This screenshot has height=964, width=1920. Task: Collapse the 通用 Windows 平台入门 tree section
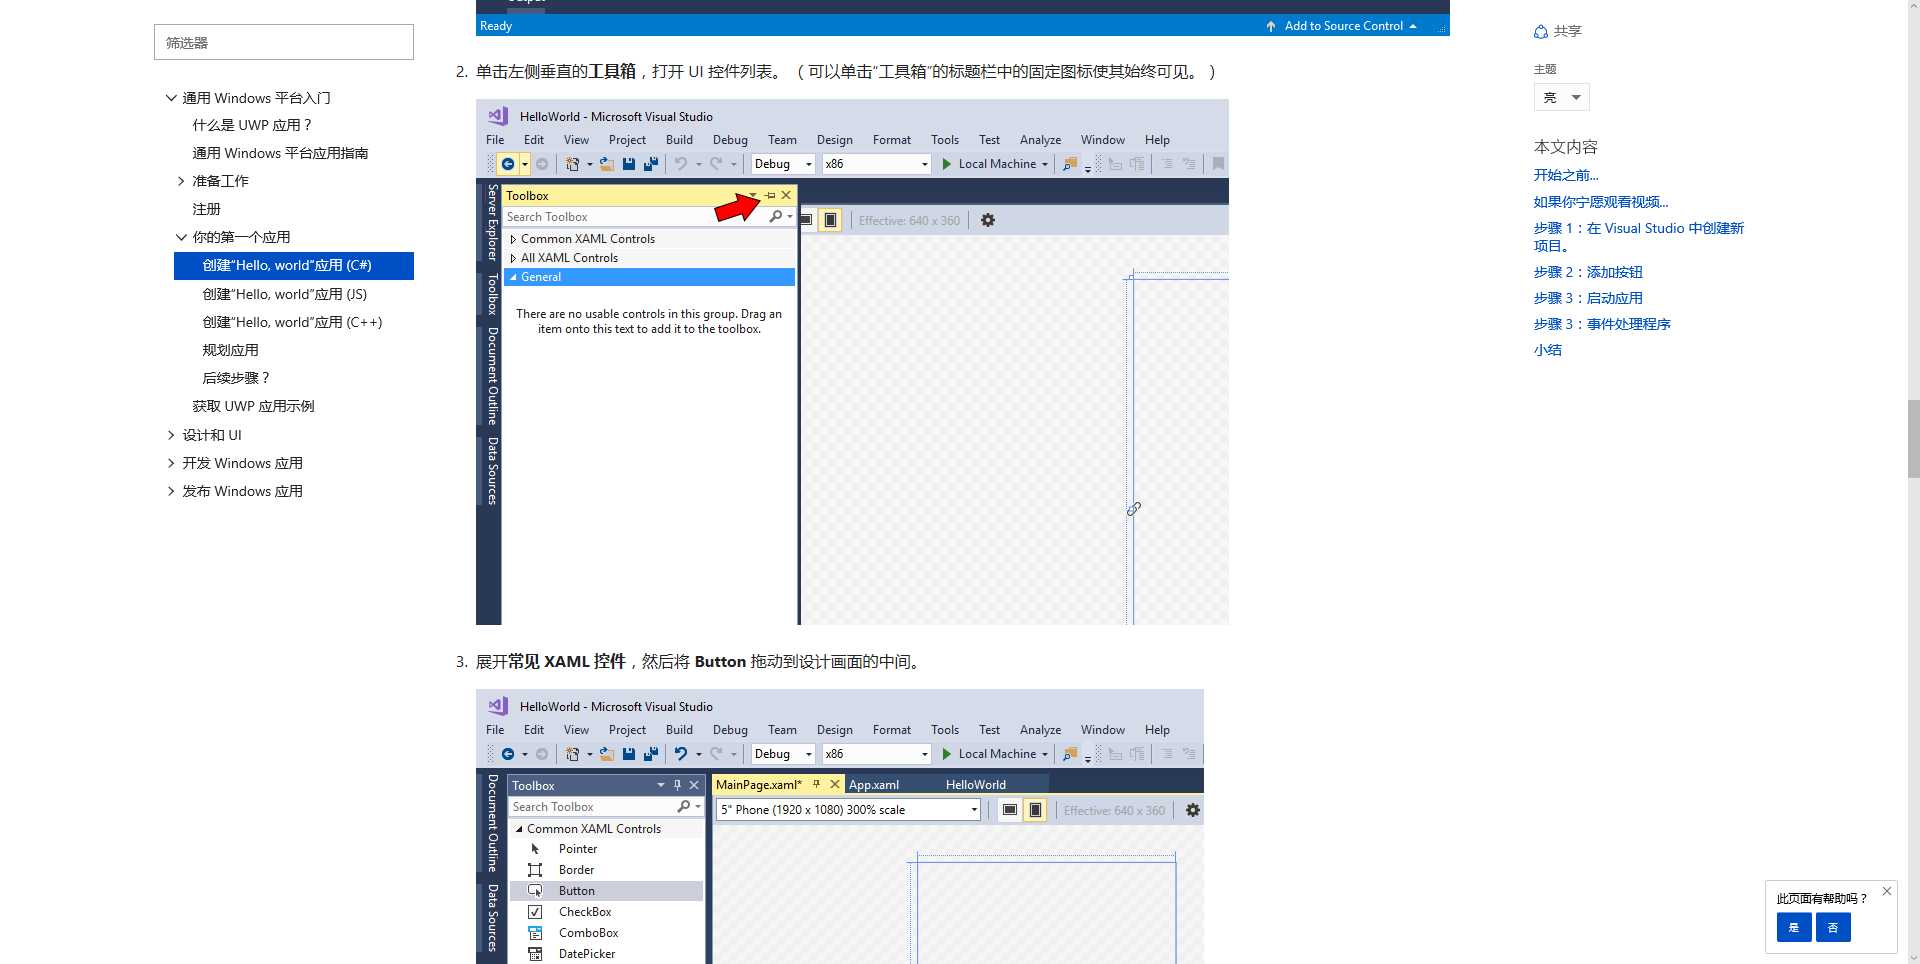coord(171,98)
